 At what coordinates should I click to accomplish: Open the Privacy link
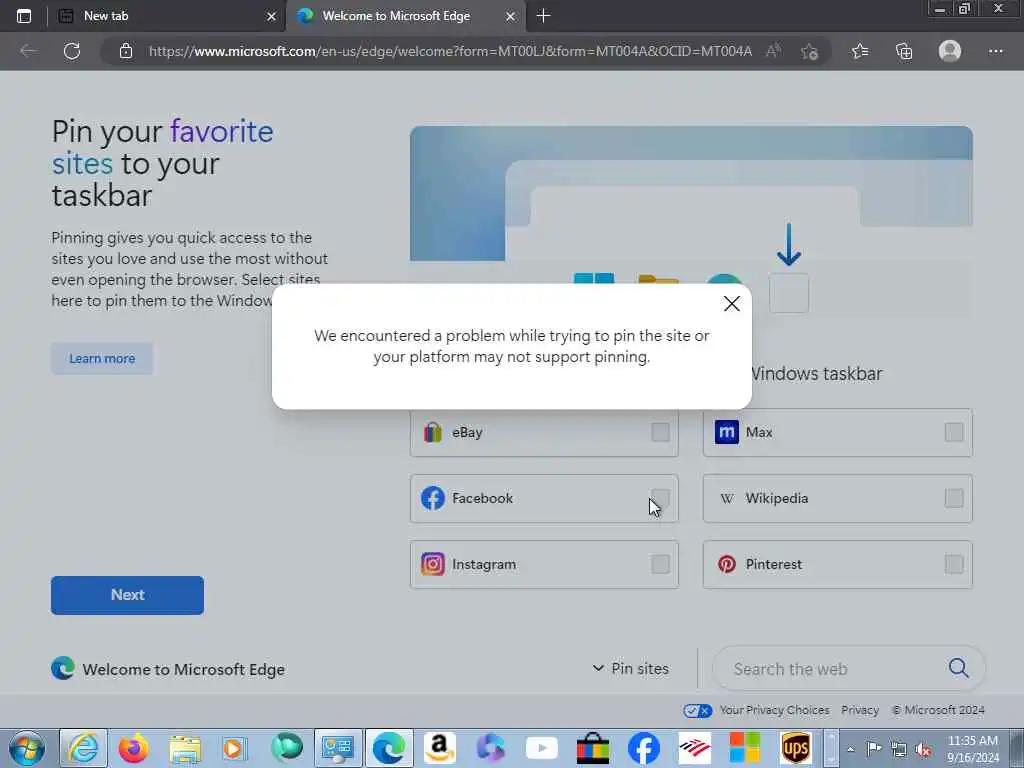859,710
